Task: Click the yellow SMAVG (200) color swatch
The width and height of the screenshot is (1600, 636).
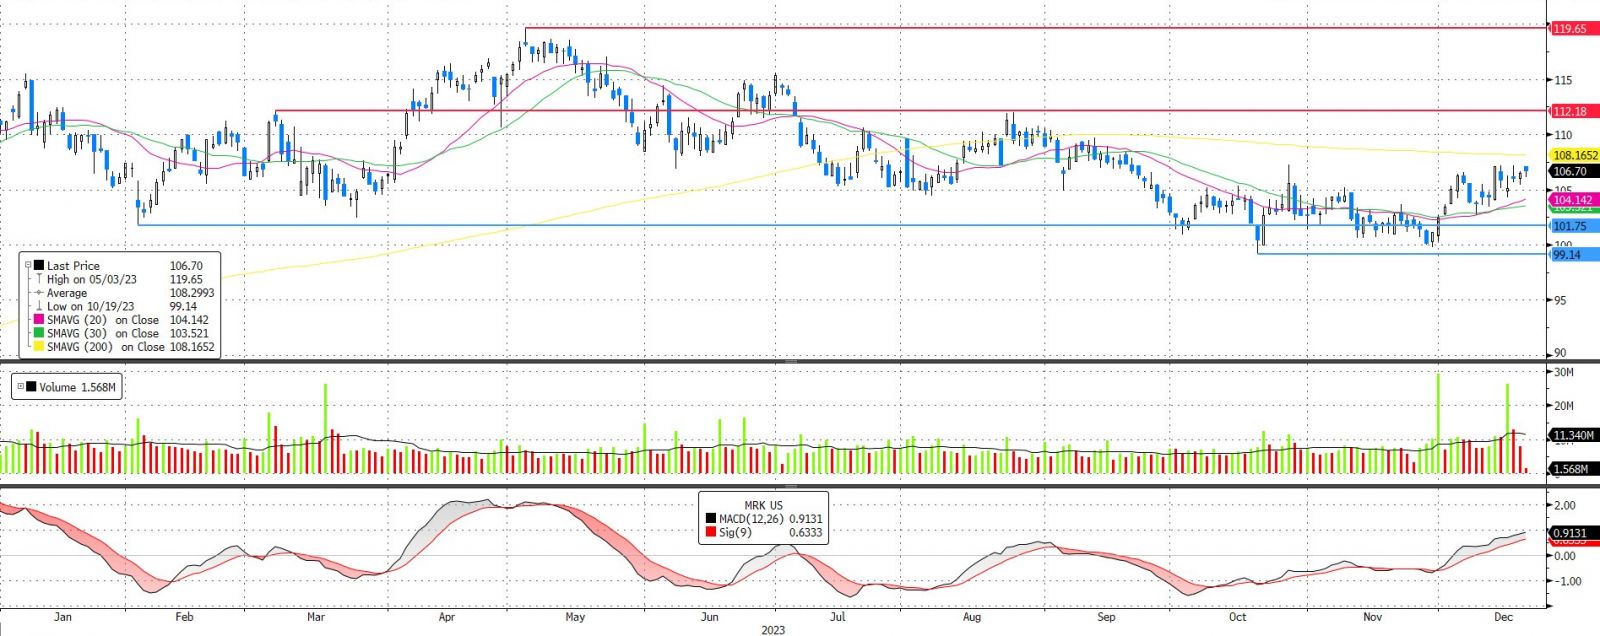Action: coord(38,347)
